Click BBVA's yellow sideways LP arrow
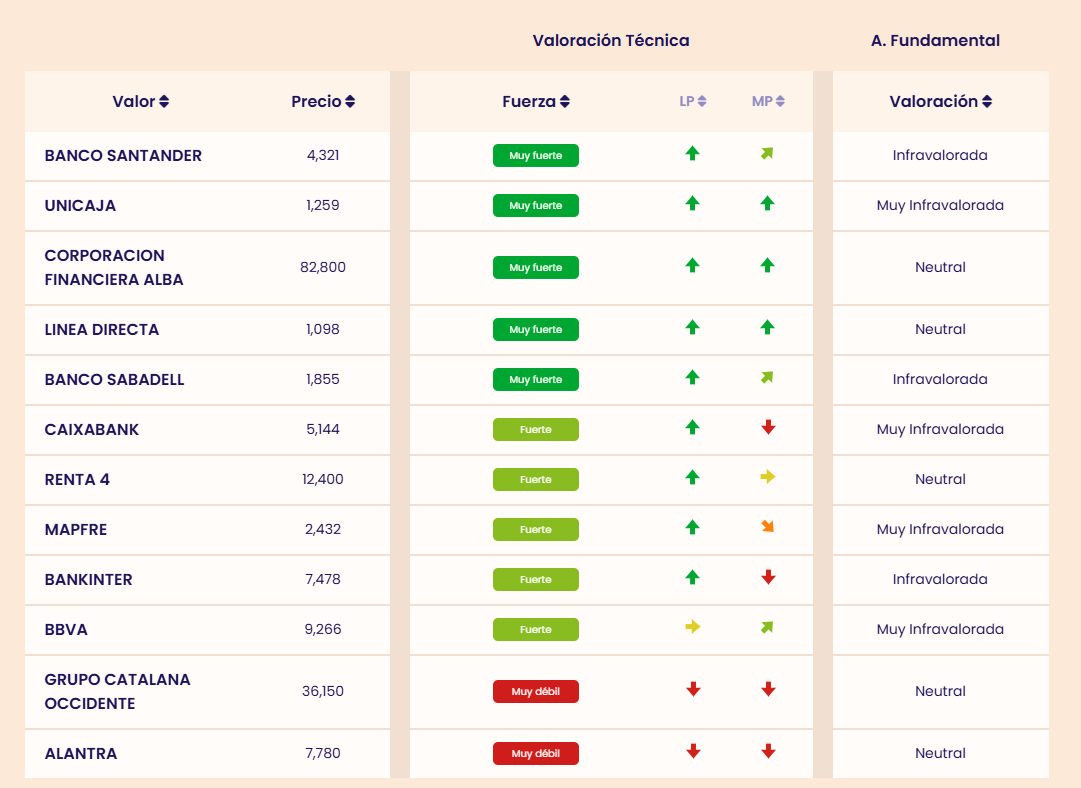The width and height of the screenshot is (1081, 788). point(692,628)
